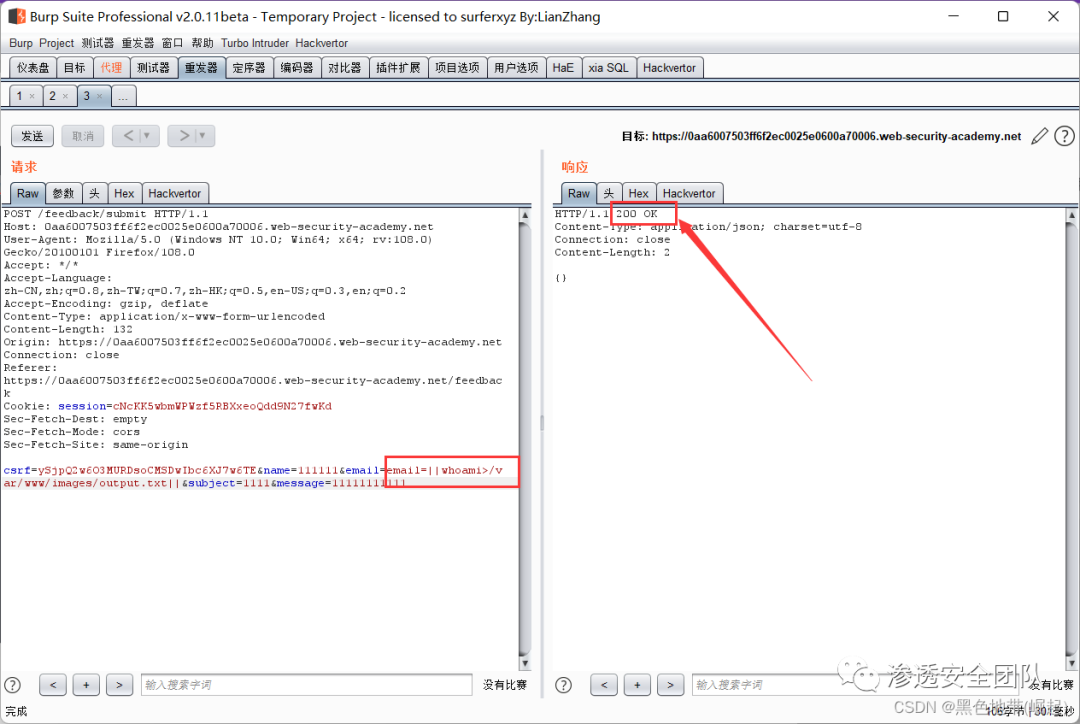1080x724 pixels.
Task: Switch to the xia SQL tab
Action: tap(608, 68)
